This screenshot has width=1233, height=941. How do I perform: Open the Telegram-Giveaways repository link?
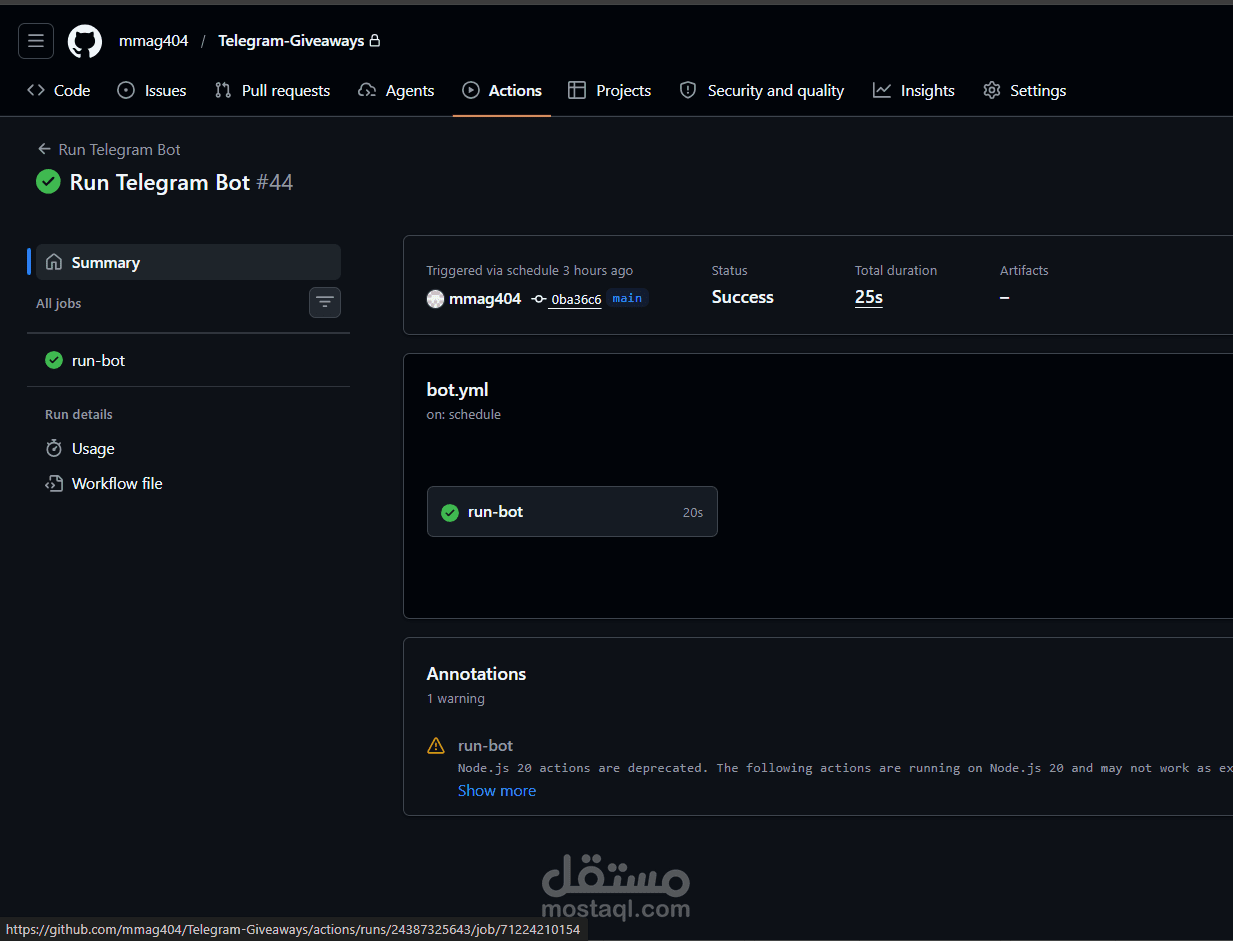[291, 41]
